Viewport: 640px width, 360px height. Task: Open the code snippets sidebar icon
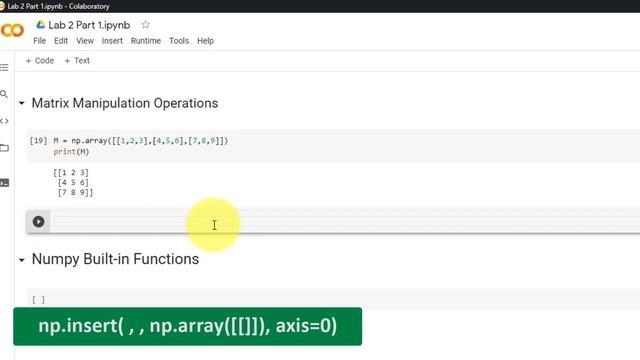tap(4, 121)
